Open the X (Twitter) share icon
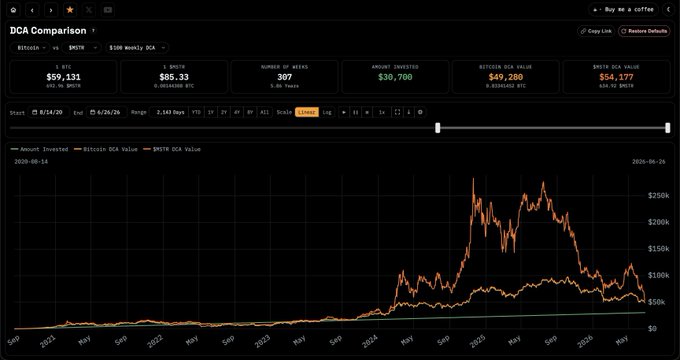The width and height of the screenshot is (680, 360). pyautogui.click(x=89, y=10)
